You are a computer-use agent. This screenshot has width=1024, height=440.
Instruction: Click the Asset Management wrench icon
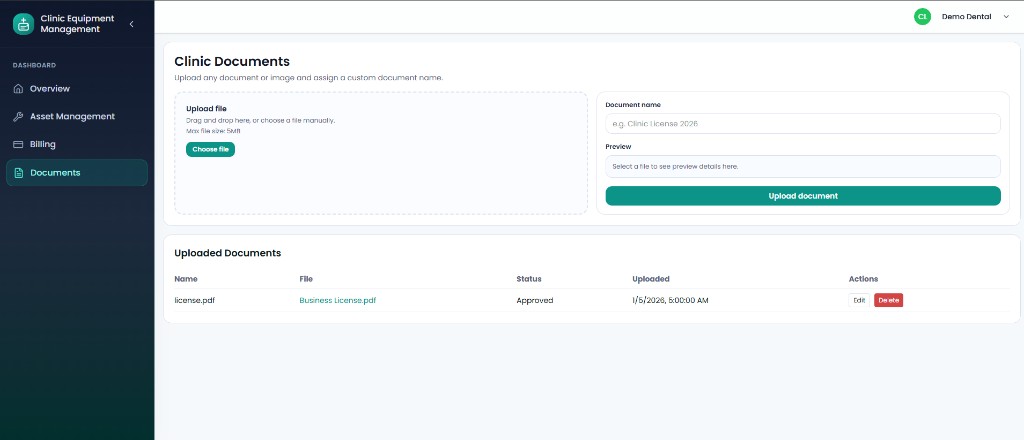tap(18, 117)
